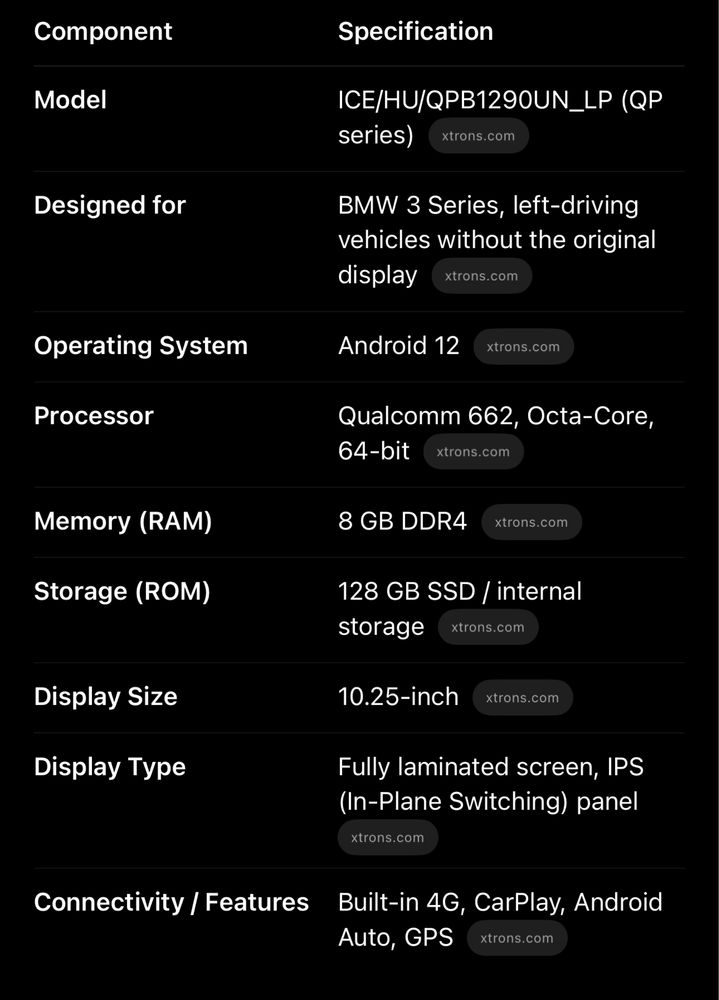Click xtrons.com chip after Auto, GPS
This screenshot has width=719, height=1000.
[517, 938]
